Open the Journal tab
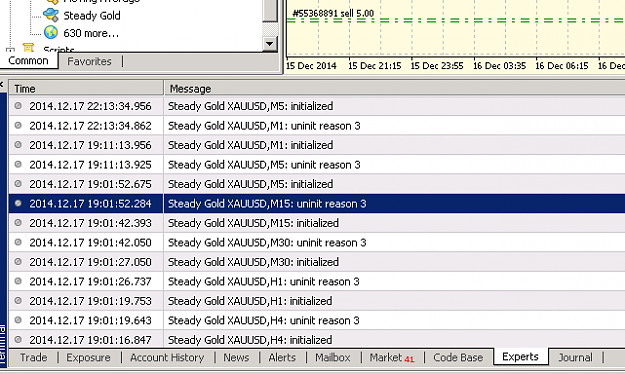This screenshot has width=625, height=374. pyautogui.click(x=575, y=357)
